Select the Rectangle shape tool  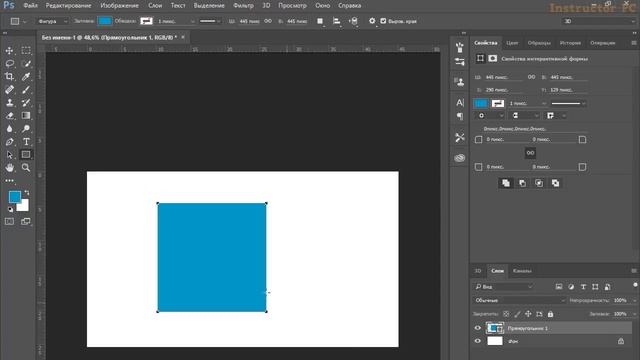[26, 155]
